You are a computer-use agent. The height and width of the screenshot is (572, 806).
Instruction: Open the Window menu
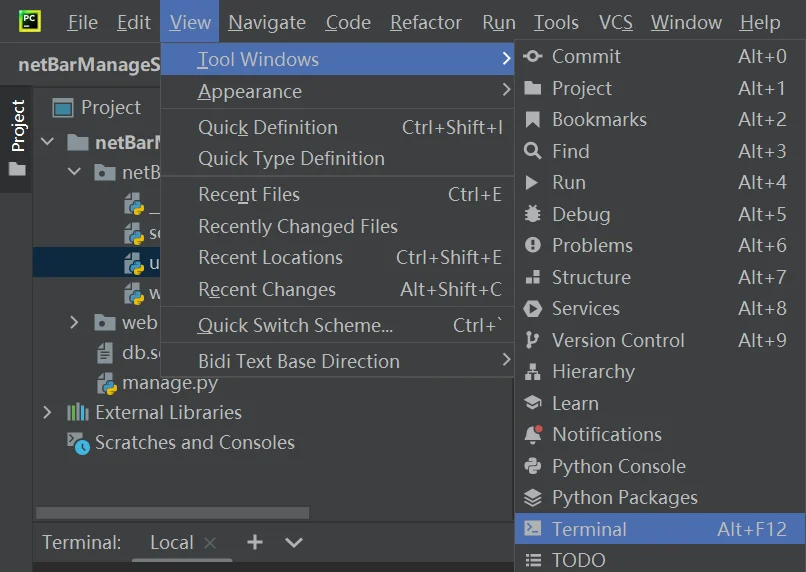[686, 22]
